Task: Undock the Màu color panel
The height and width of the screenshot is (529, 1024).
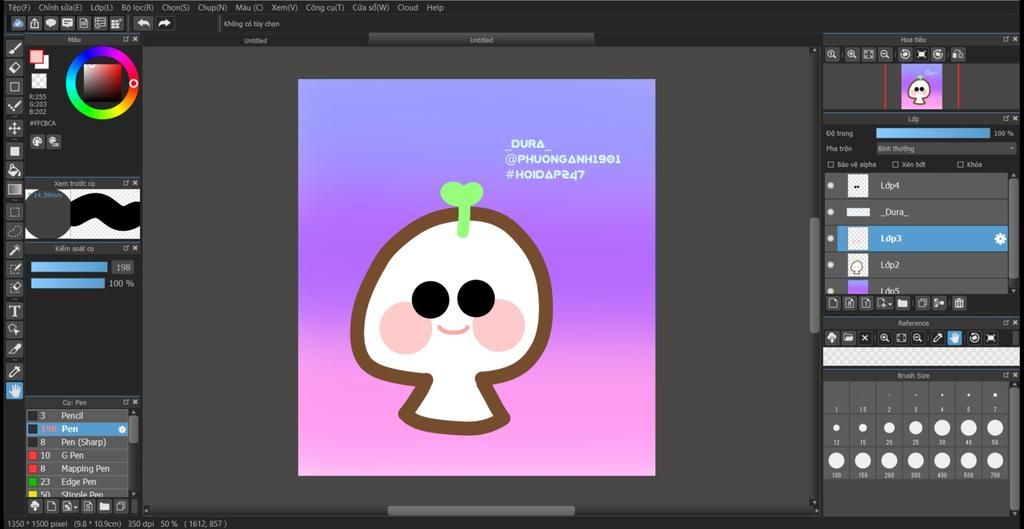Action: (x=126, y=39)
